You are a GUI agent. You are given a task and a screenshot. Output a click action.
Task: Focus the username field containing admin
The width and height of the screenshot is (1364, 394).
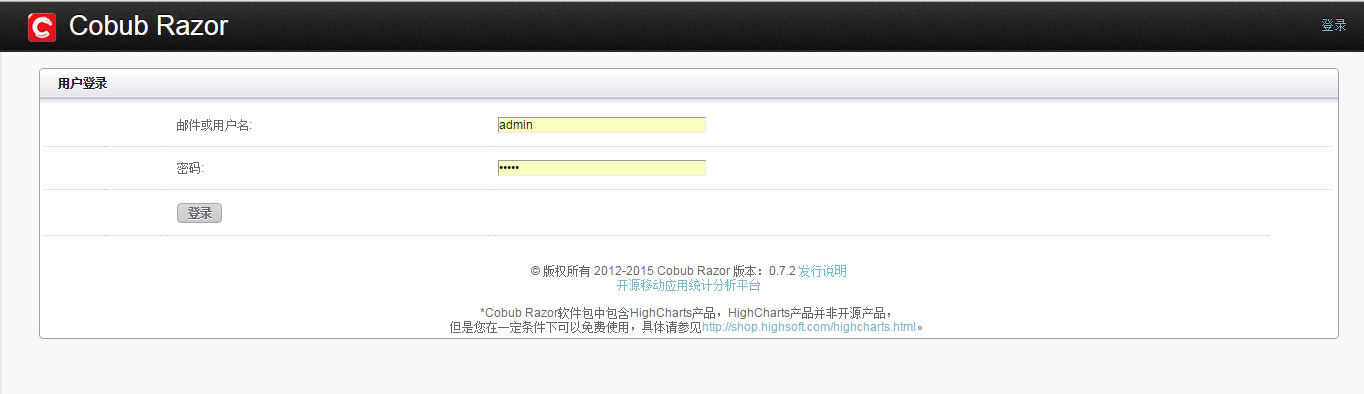(x=601, y=125)
